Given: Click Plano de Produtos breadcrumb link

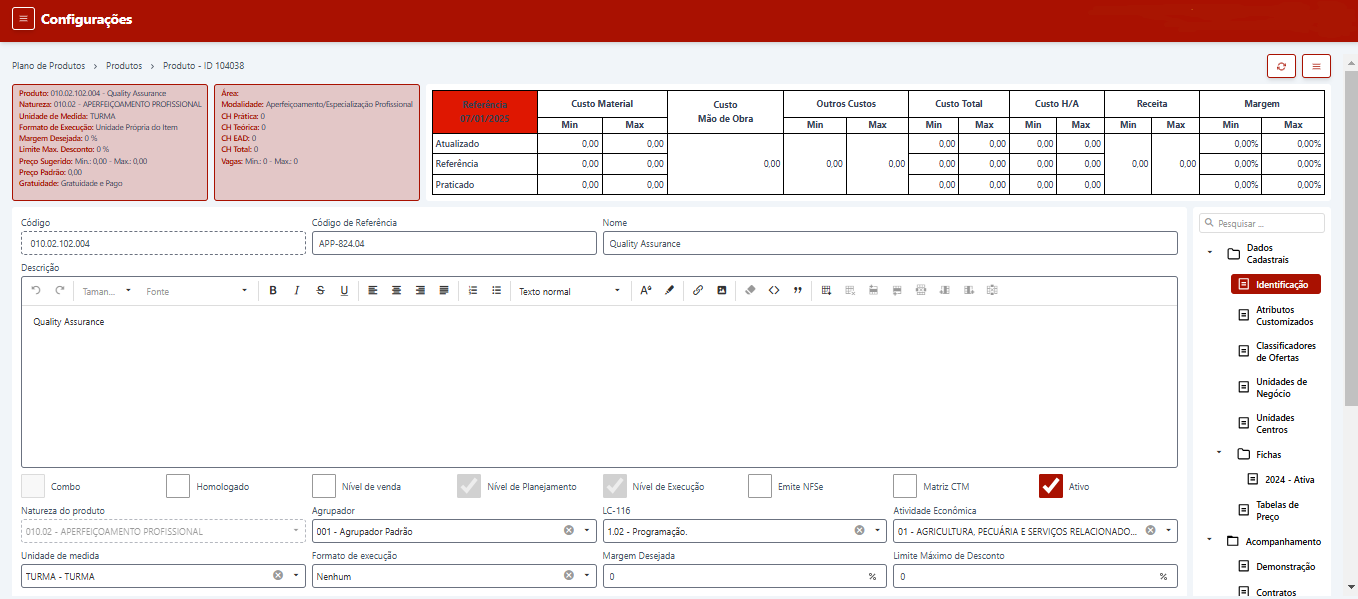Looking at the screenshot, I should [x=48, y=66].
